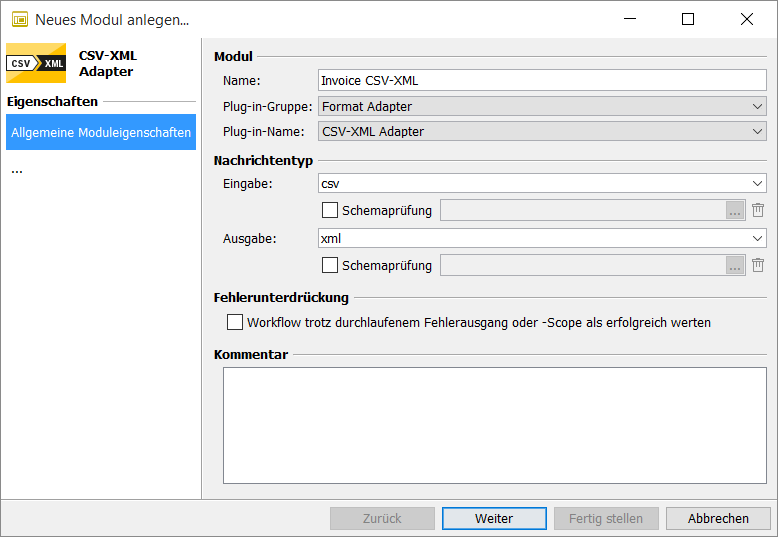Click the dialog window icon in title bar
The width and height of the screenshot is (778, 537).
click(19, 19)
